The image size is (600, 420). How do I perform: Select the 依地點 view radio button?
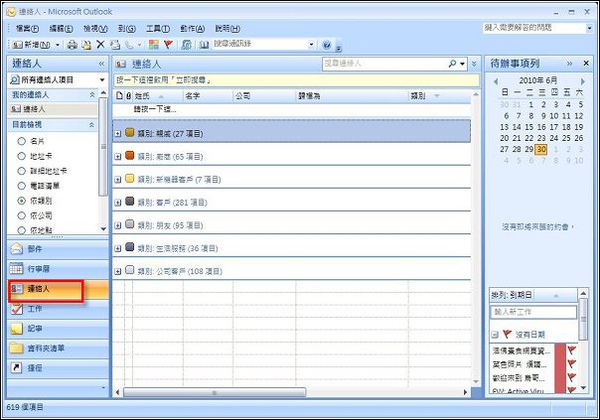tap(21, 230)
